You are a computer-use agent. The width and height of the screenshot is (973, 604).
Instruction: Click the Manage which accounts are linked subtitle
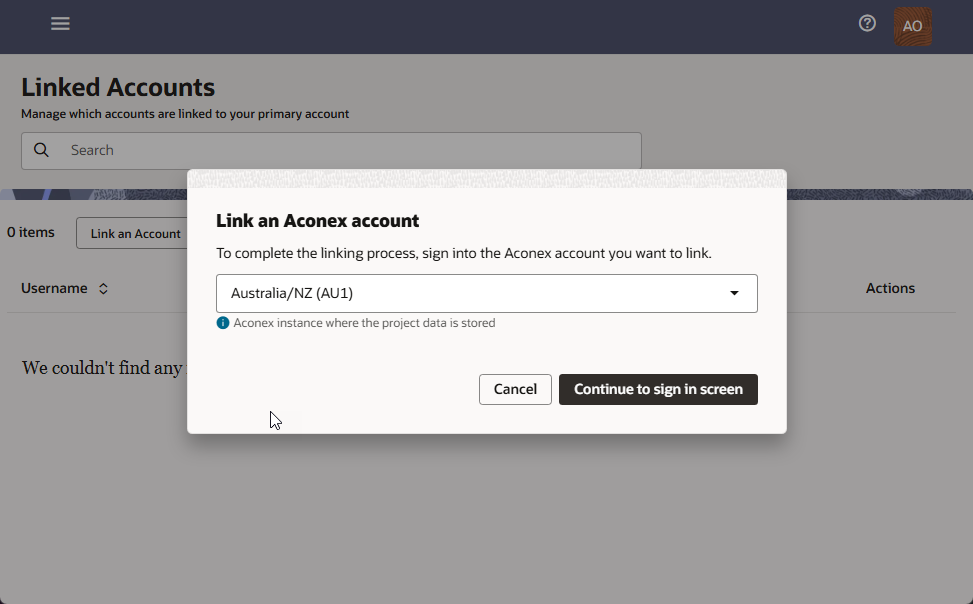(185, 114)
